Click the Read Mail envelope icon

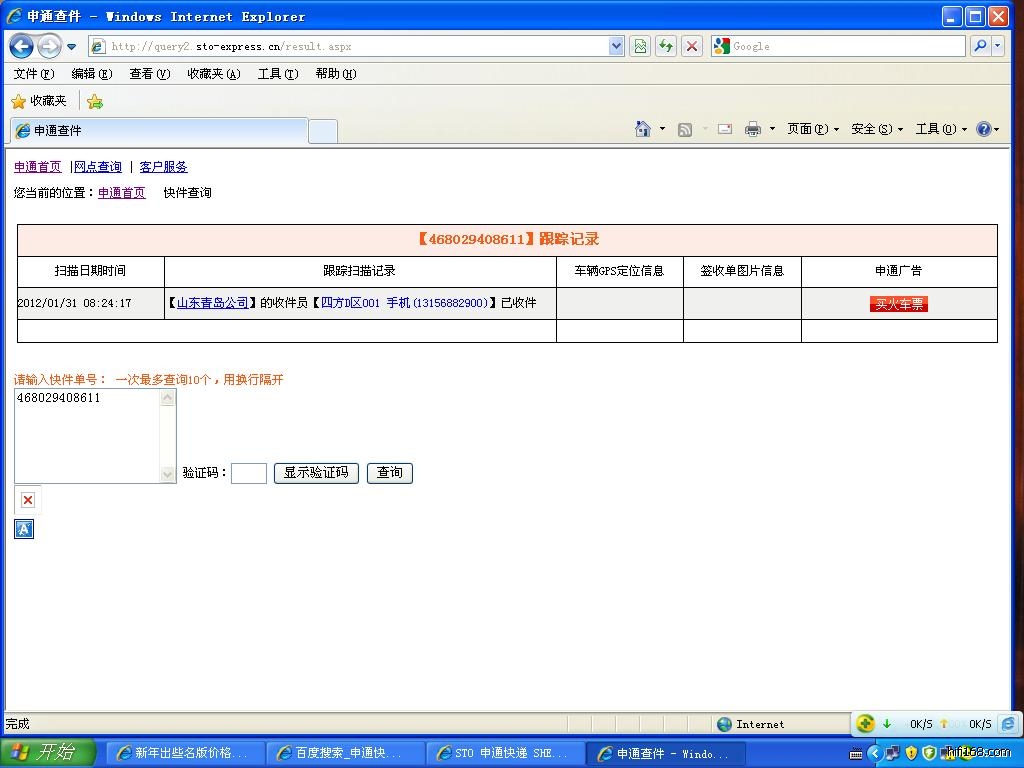pos(725,129)
